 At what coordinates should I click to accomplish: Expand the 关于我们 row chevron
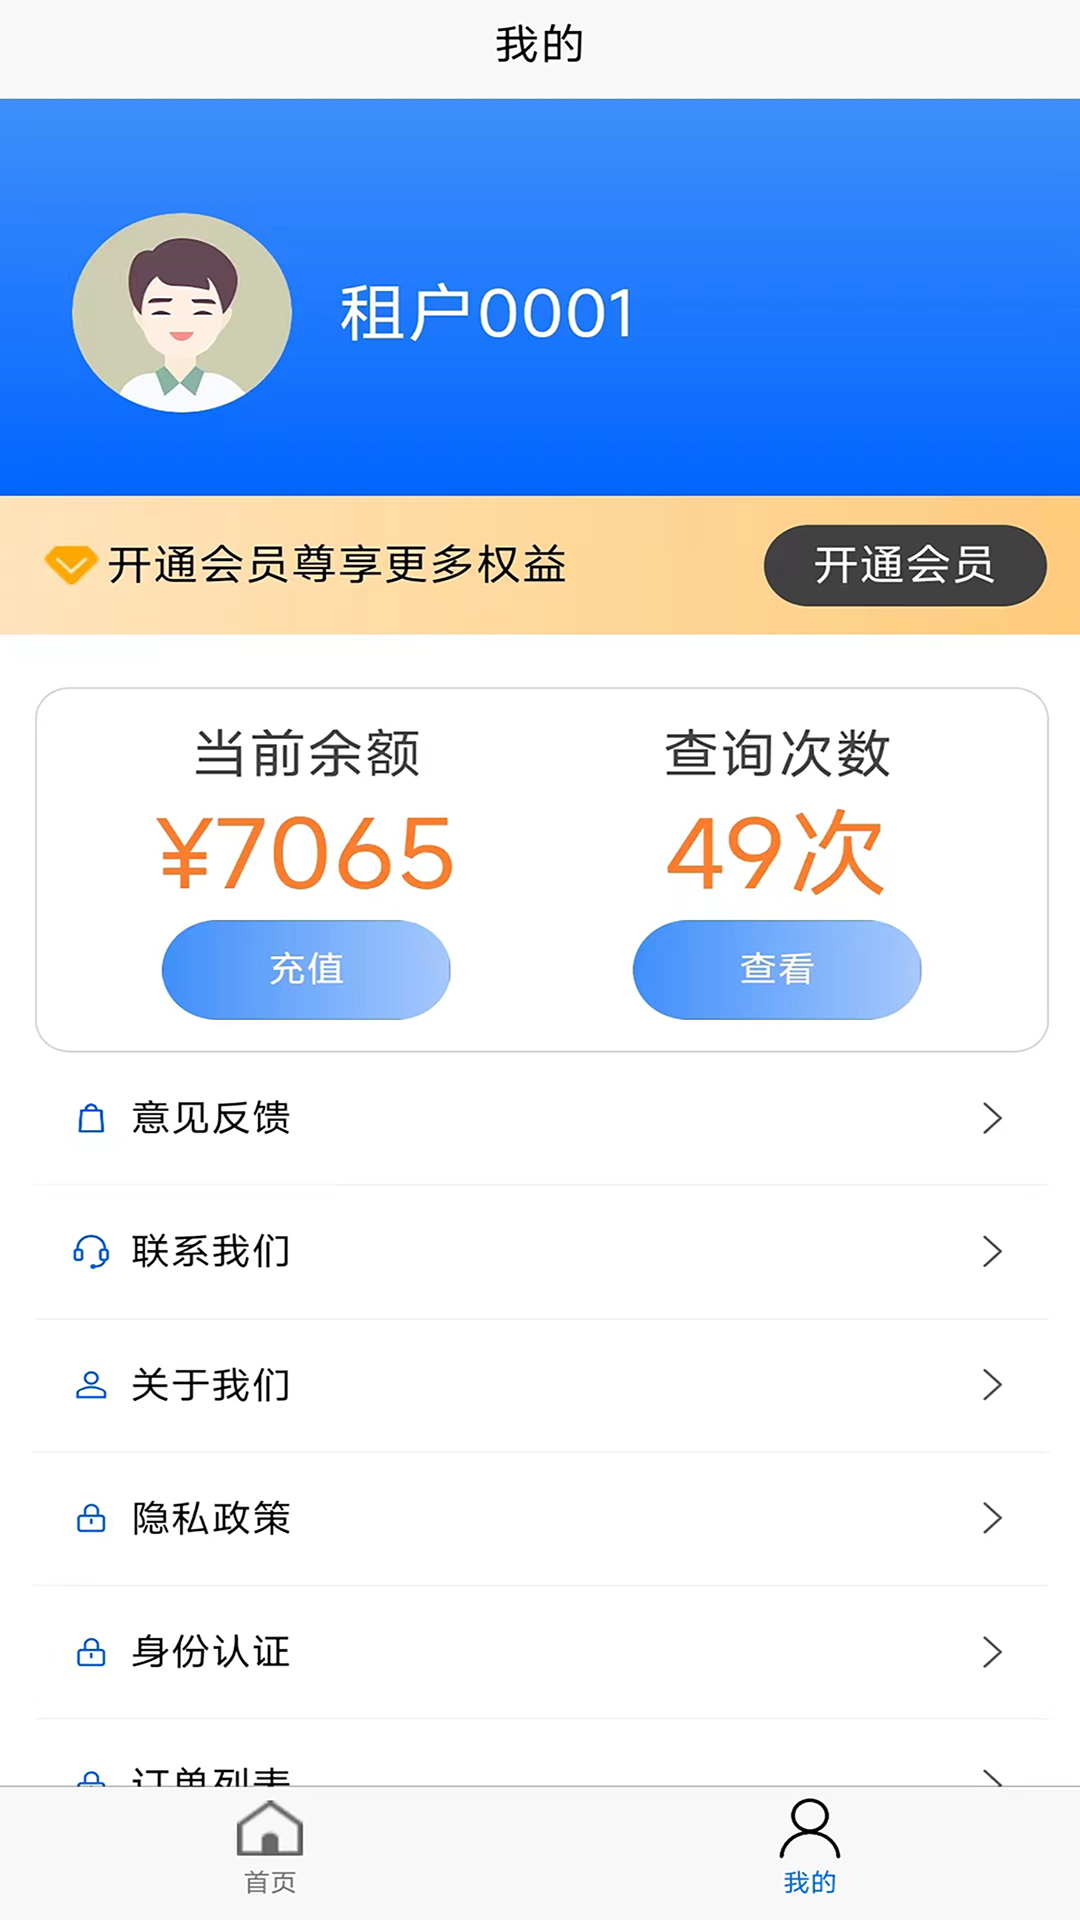[992, 1385]
